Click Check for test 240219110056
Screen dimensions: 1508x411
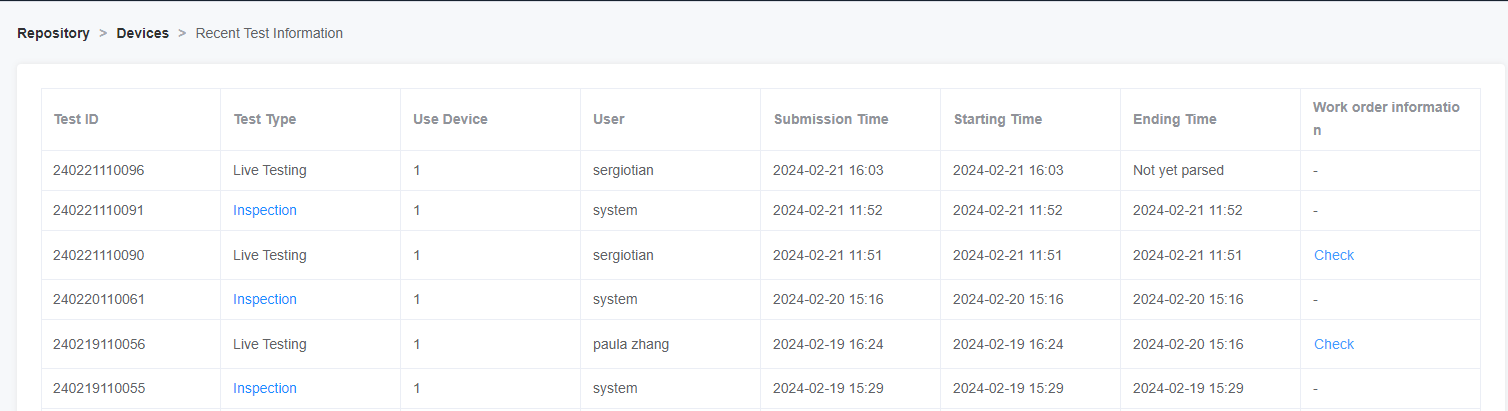tap(1334, 344)
